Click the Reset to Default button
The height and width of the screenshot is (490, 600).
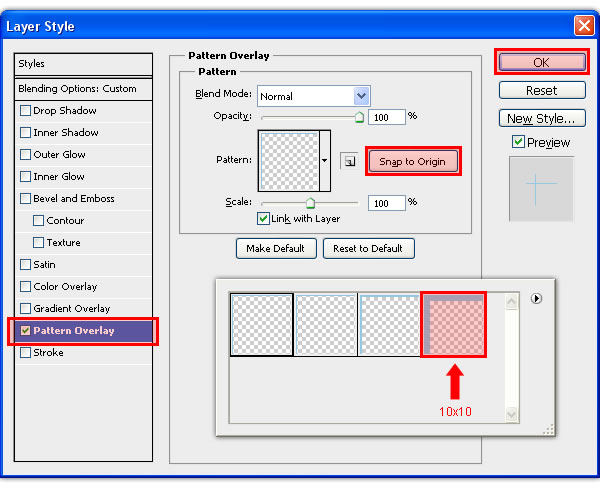368,249
